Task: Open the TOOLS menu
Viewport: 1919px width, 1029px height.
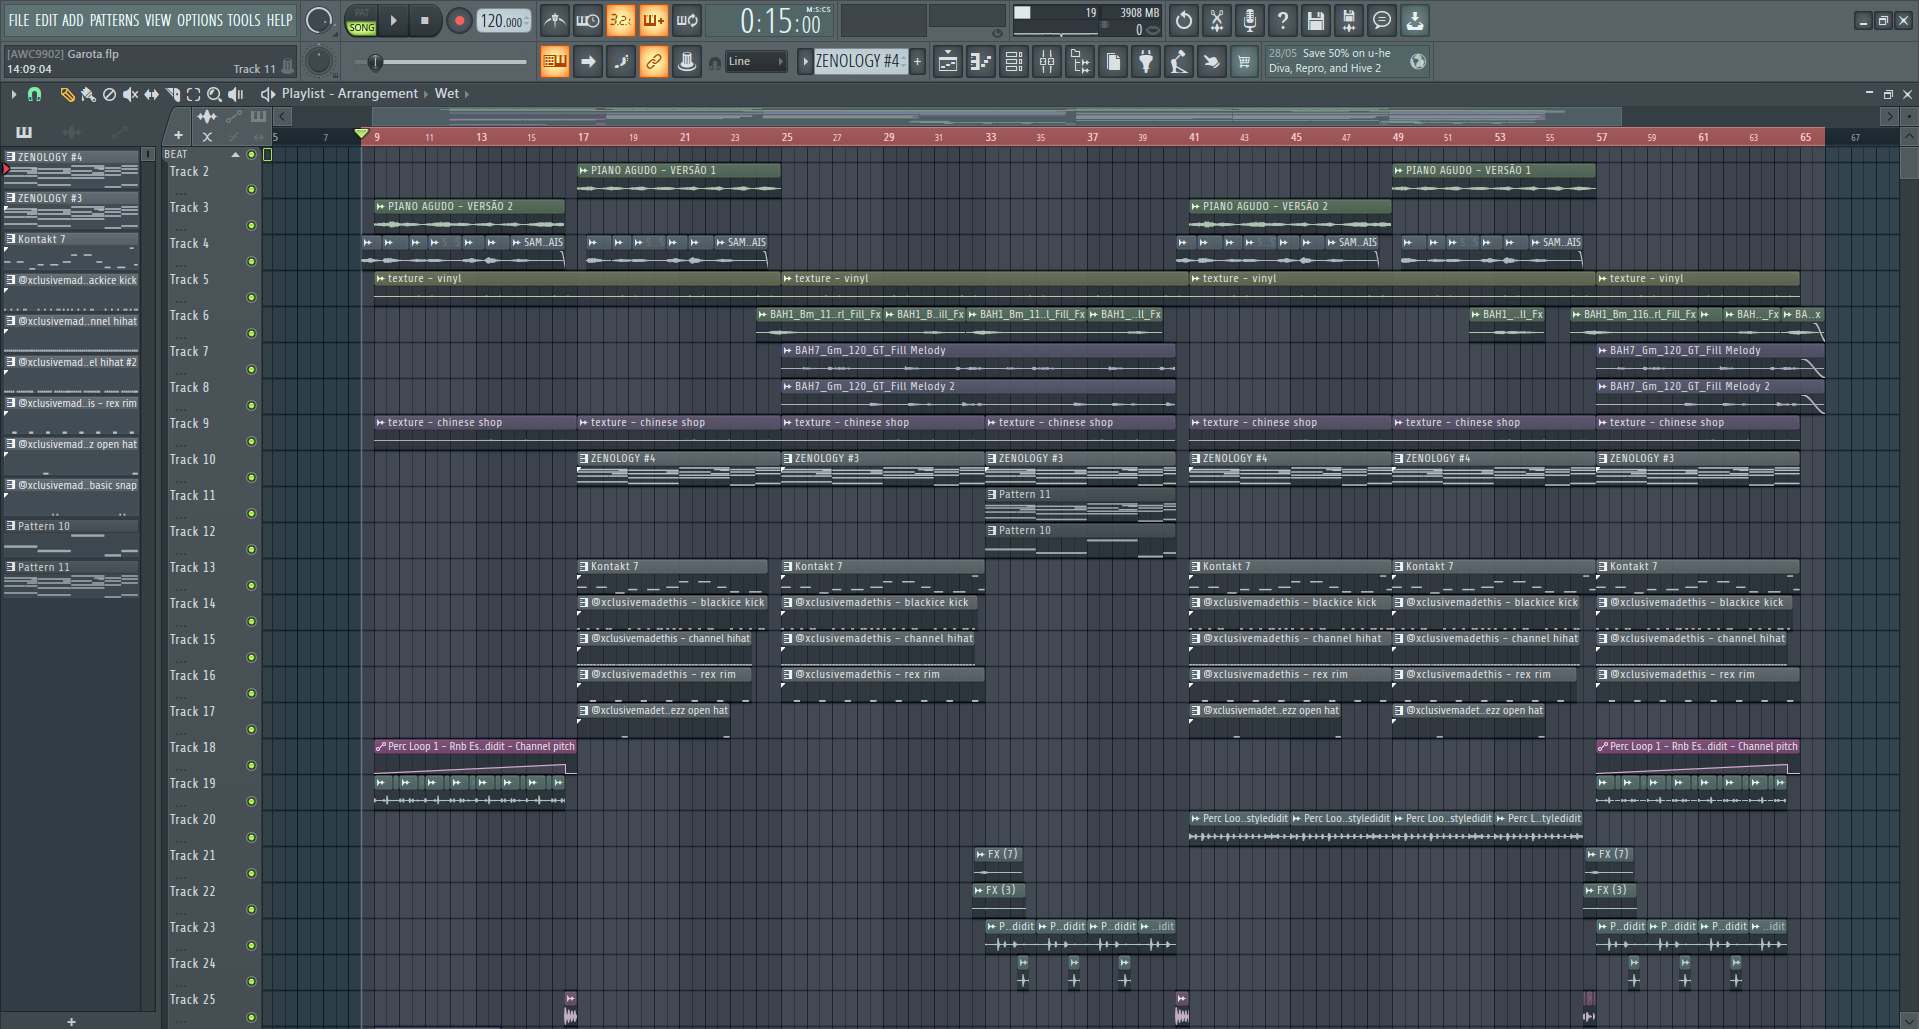Action: point(244,20)
